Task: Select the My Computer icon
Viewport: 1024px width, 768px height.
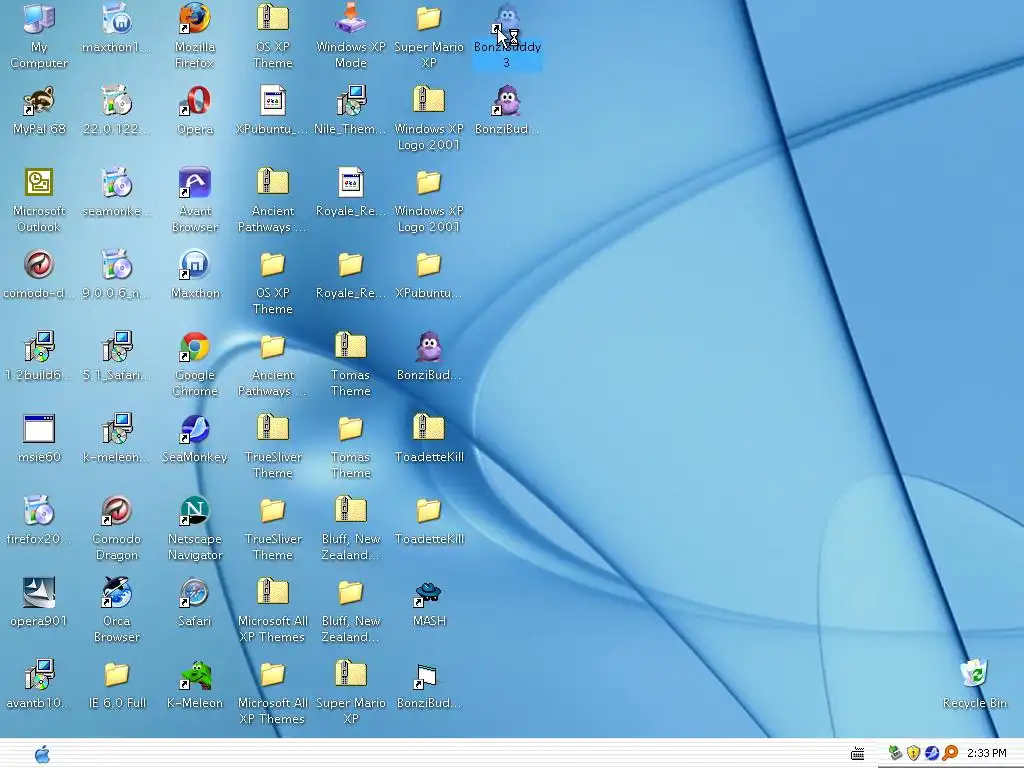Action: point(39,18)
